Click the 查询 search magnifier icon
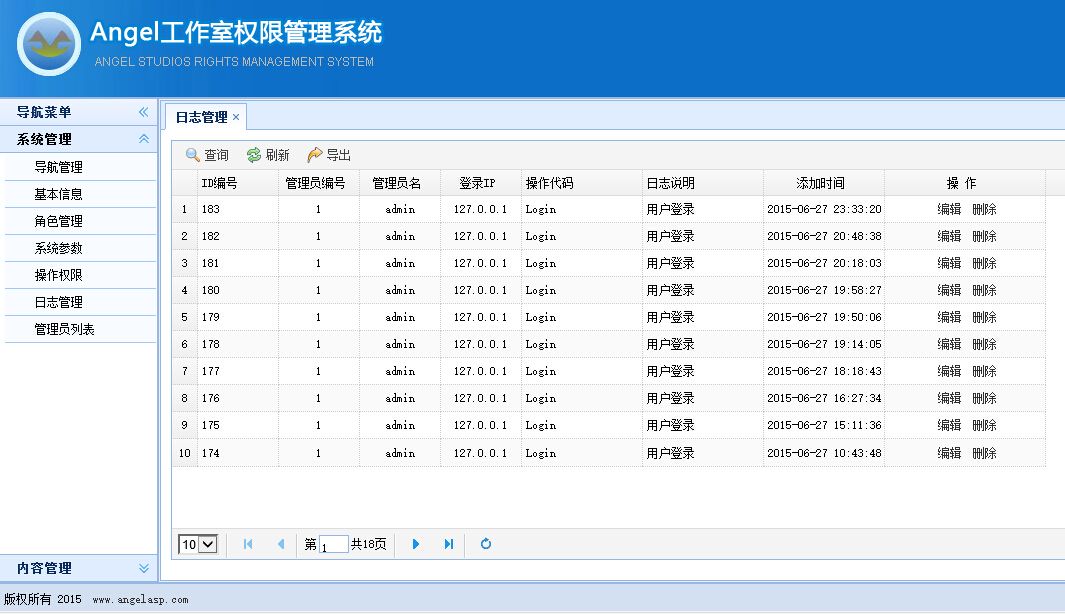1065x614 pixels. [193, 156]
